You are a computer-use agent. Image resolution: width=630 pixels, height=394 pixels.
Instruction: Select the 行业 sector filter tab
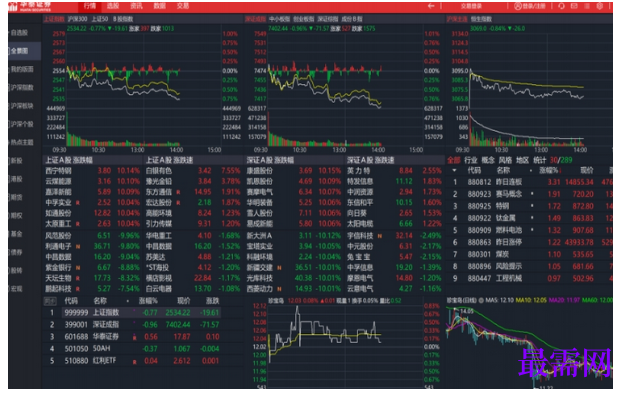[x=470, y=160]
